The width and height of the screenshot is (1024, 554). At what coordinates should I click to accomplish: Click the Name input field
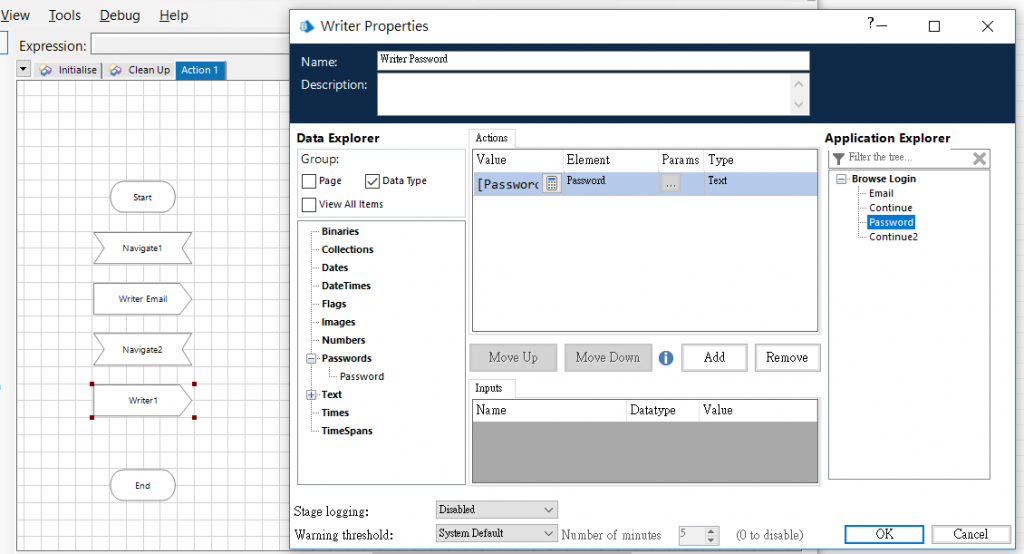(x=593, y=60)
